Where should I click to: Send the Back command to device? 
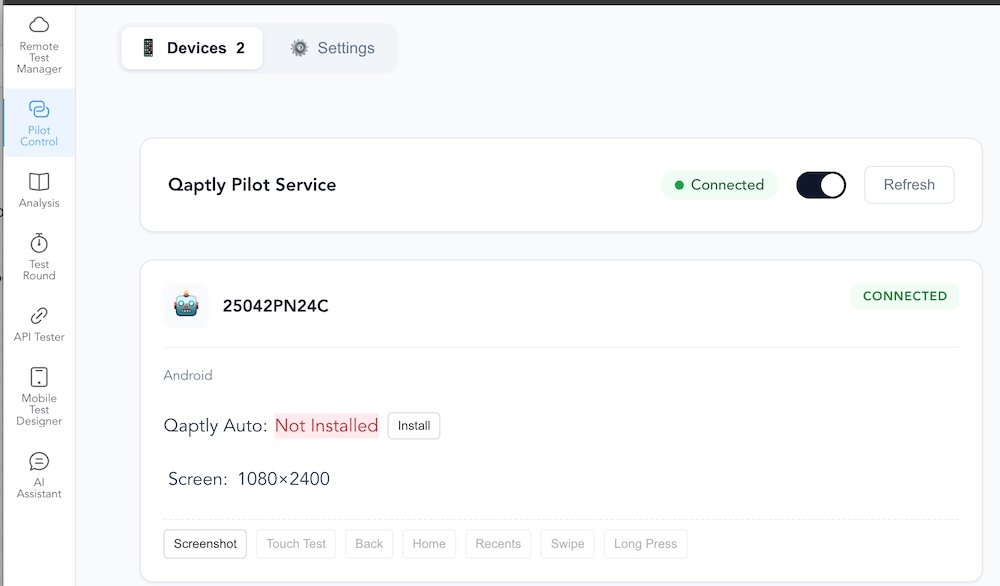coord(369,544)
